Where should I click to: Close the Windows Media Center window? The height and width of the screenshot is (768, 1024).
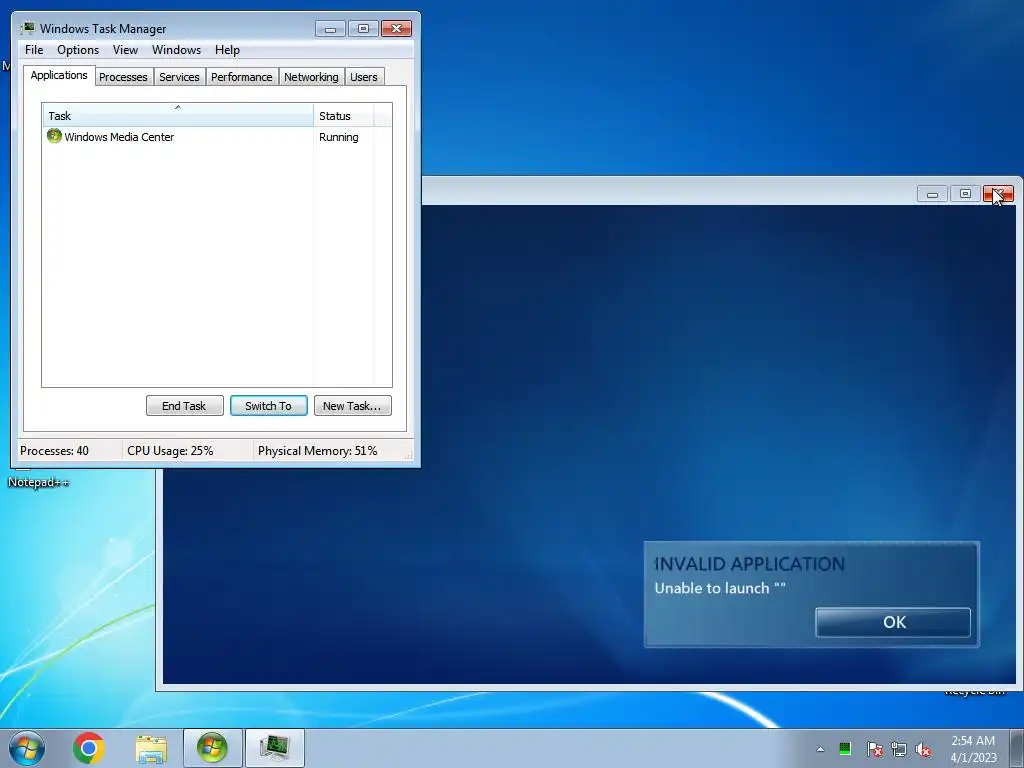point(999,194)
